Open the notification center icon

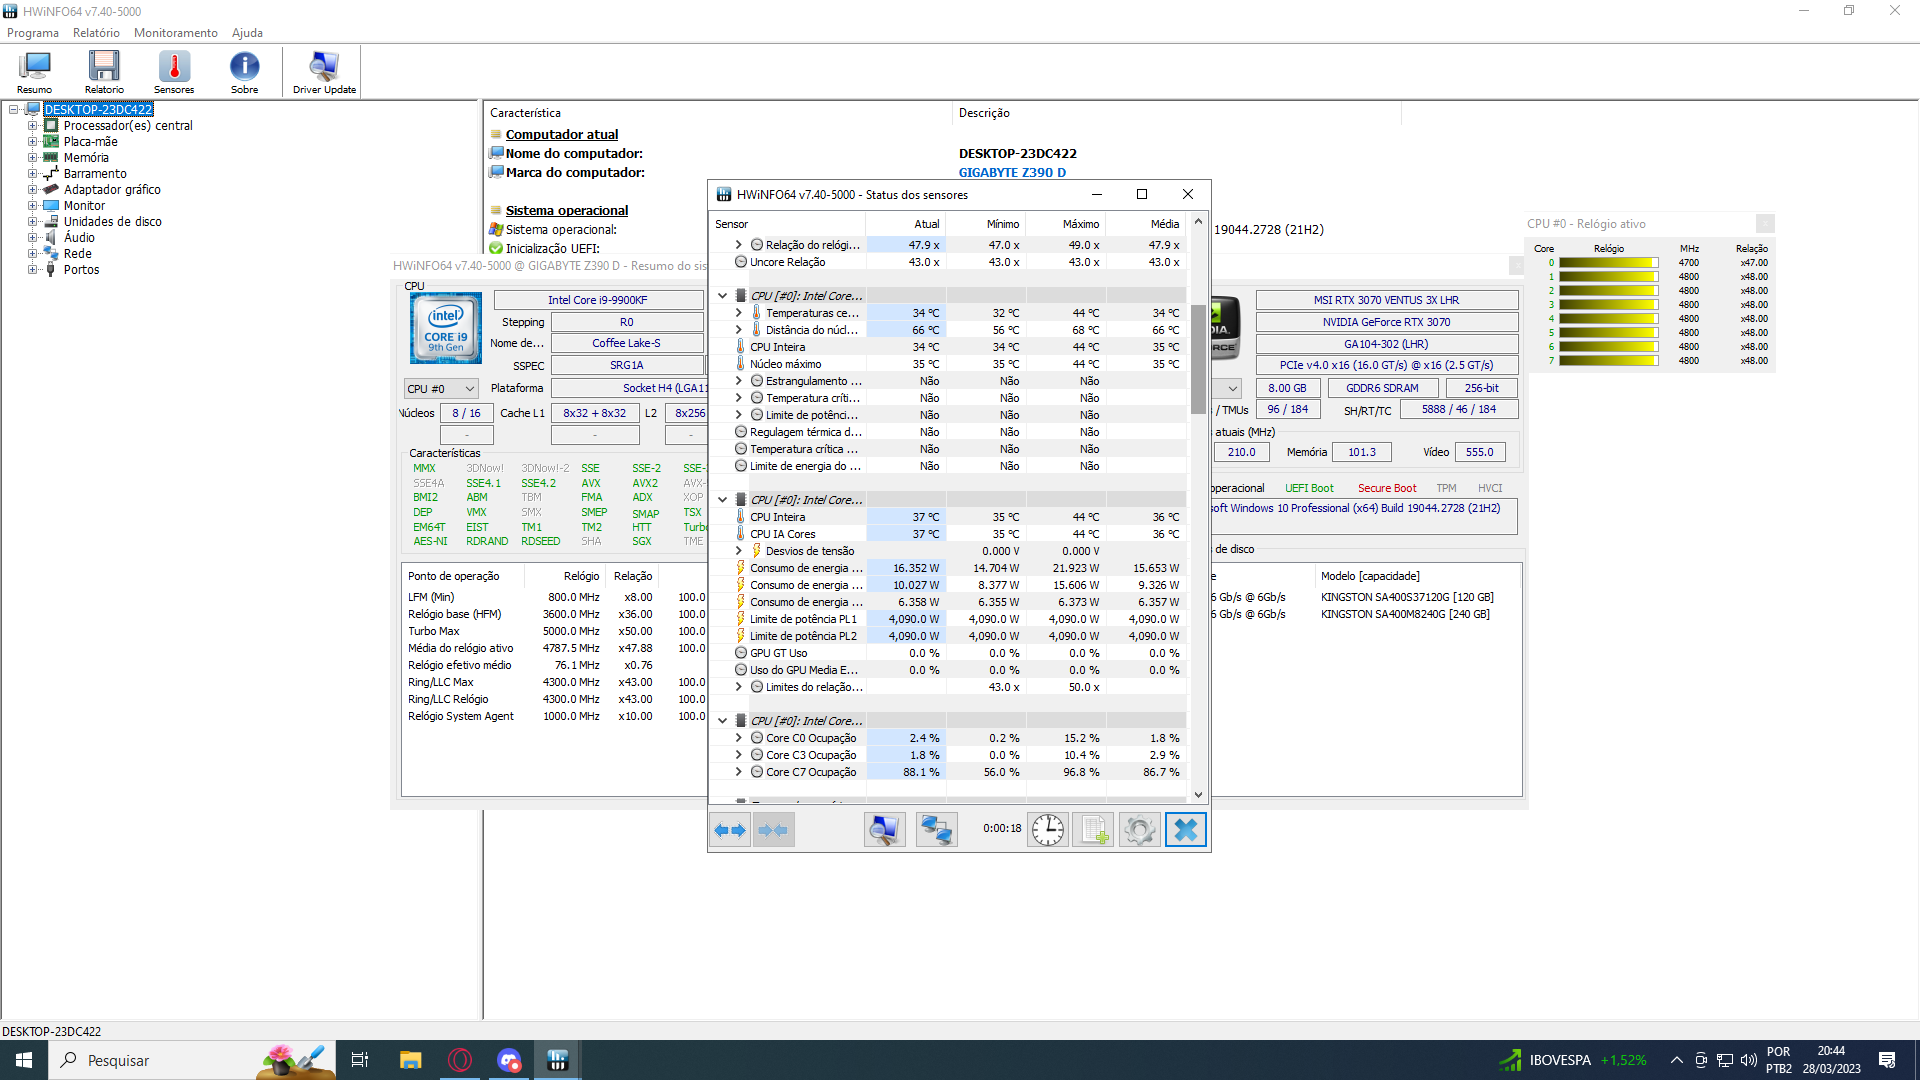coord(1887,1060)
